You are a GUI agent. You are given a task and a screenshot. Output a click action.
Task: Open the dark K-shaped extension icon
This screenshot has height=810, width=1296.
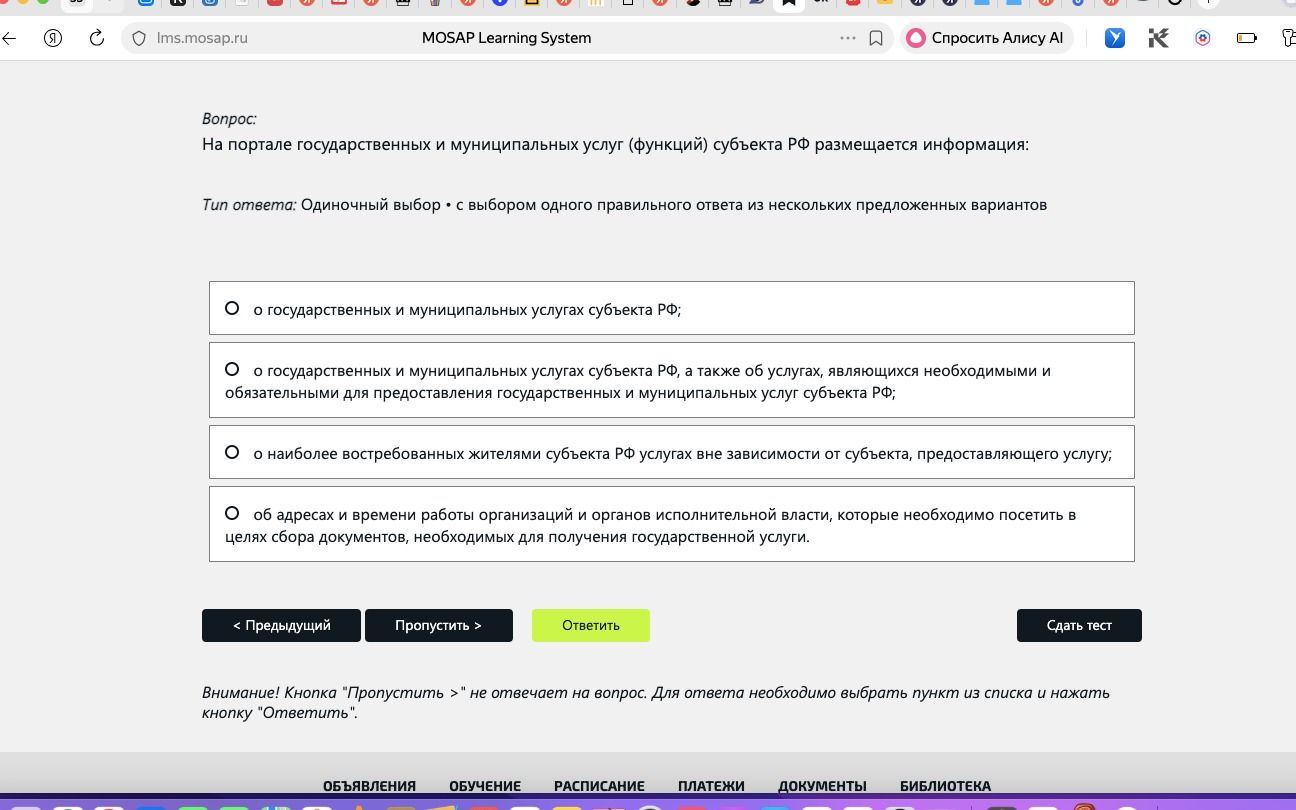point(1159,38)
